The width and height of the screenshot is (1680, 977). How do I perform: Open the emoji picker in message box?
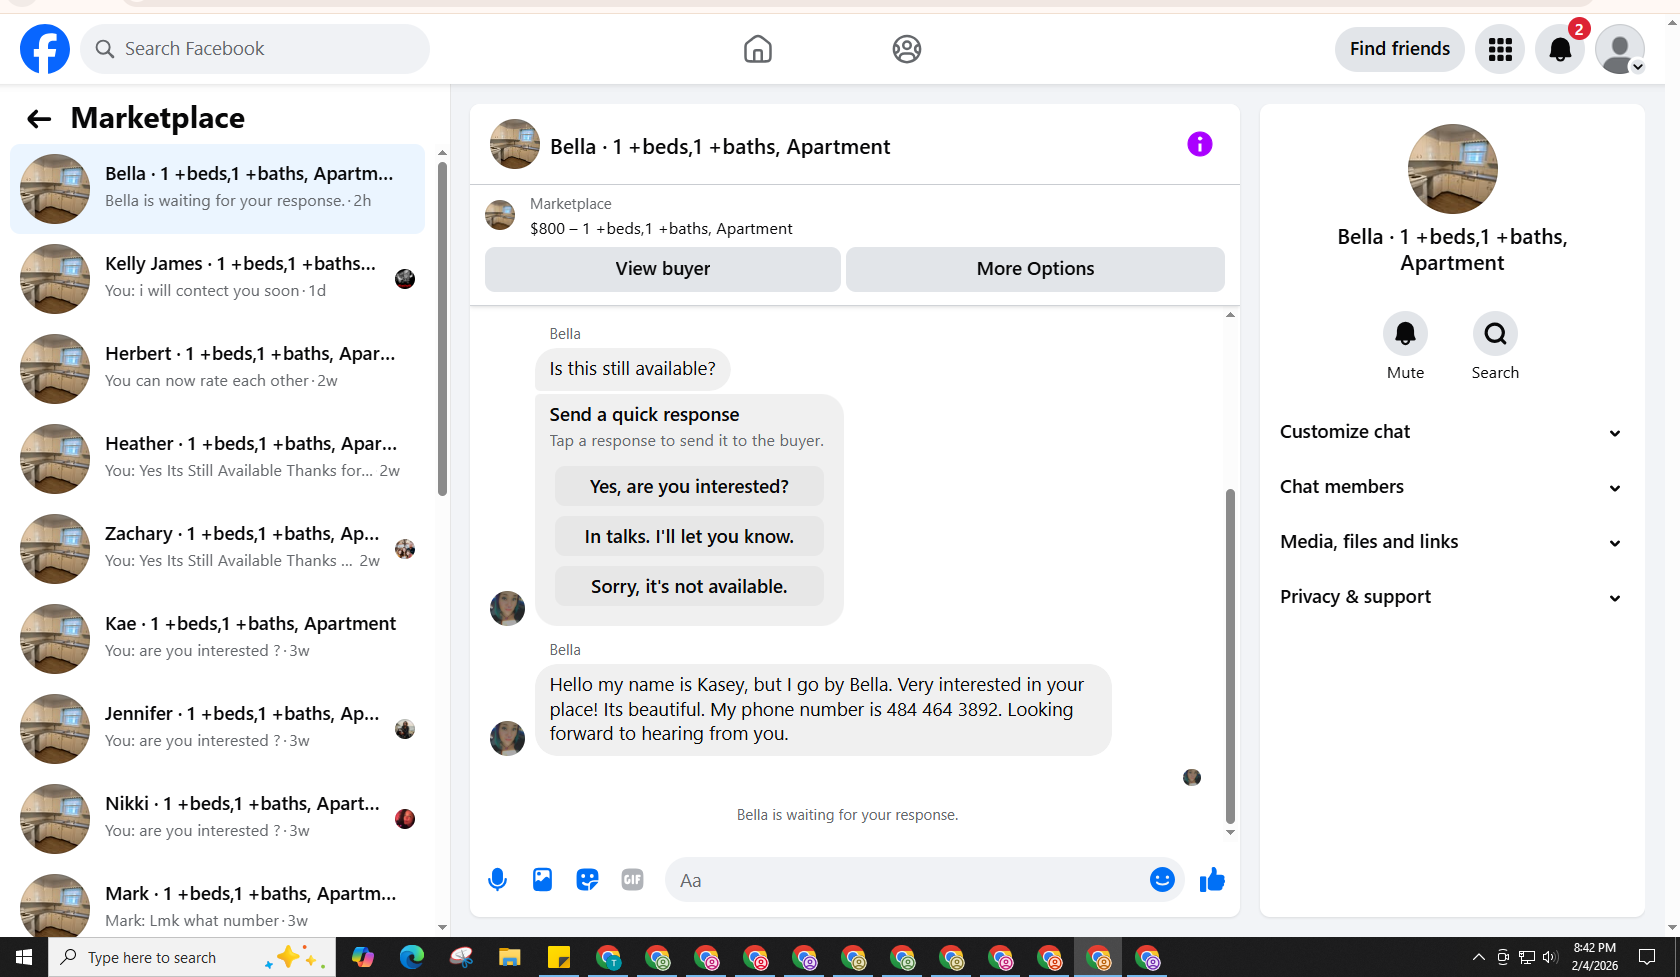point(1162,880)
